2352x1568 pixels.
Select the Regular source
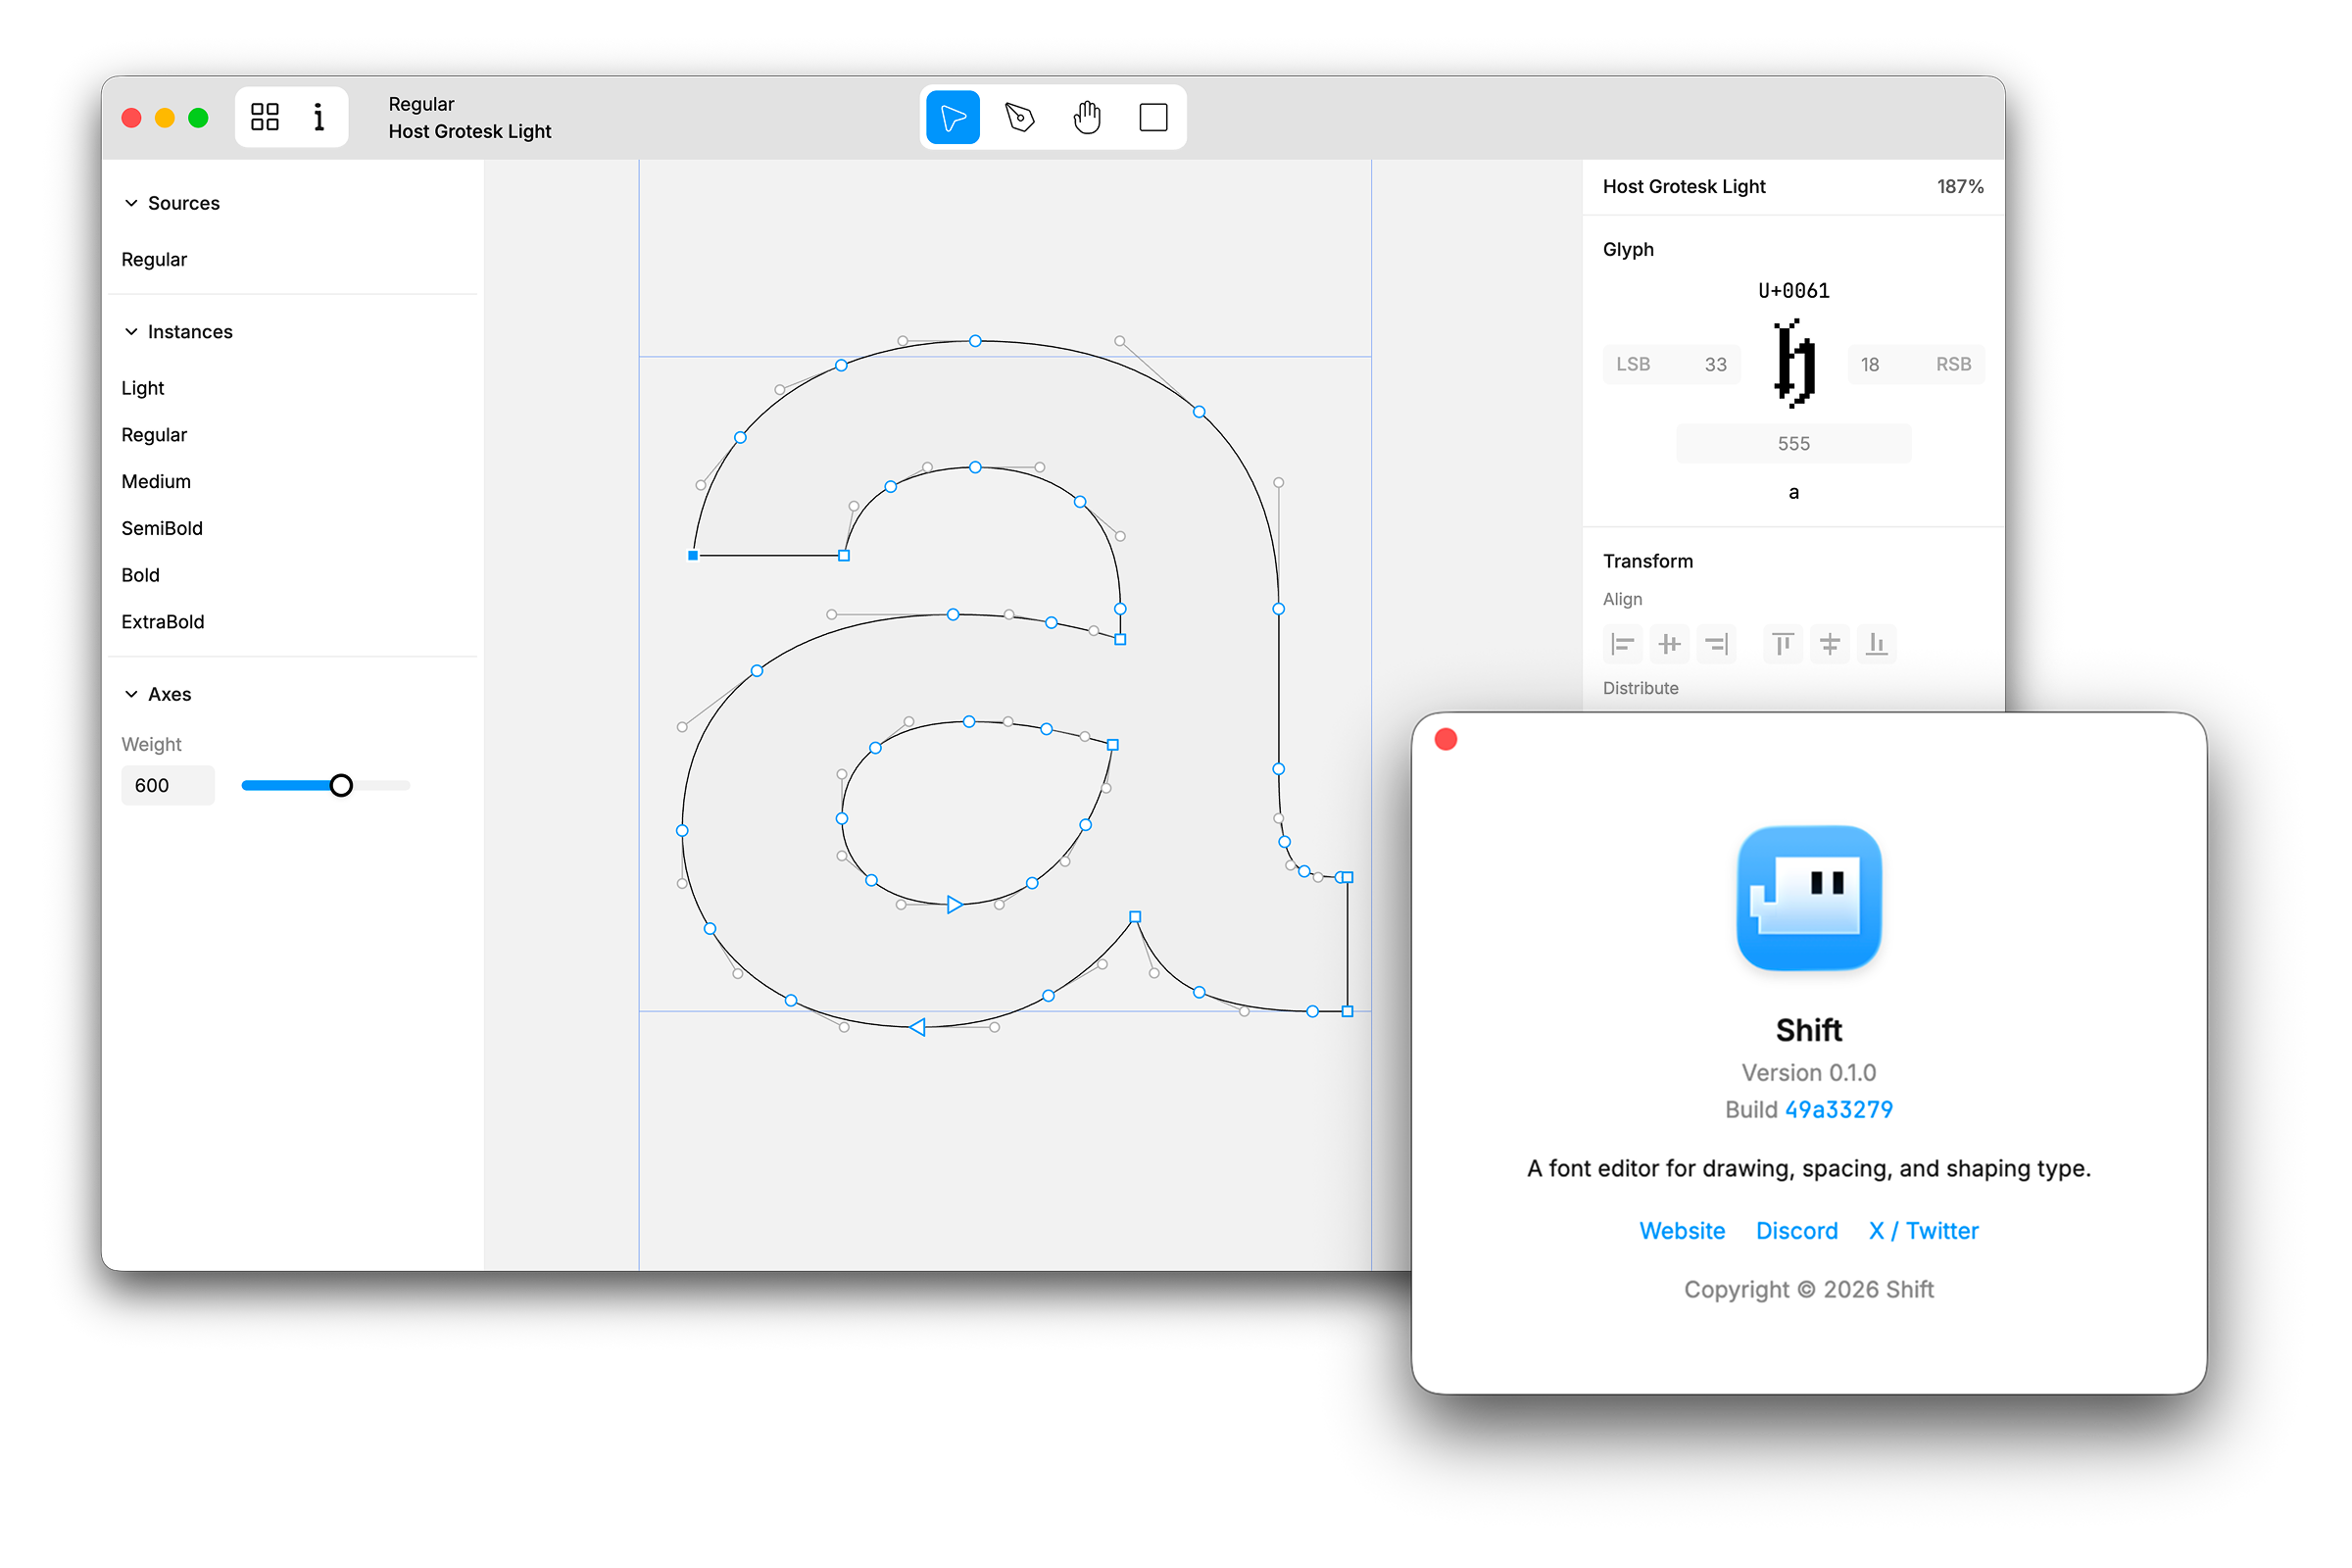(x=154, y=259)
